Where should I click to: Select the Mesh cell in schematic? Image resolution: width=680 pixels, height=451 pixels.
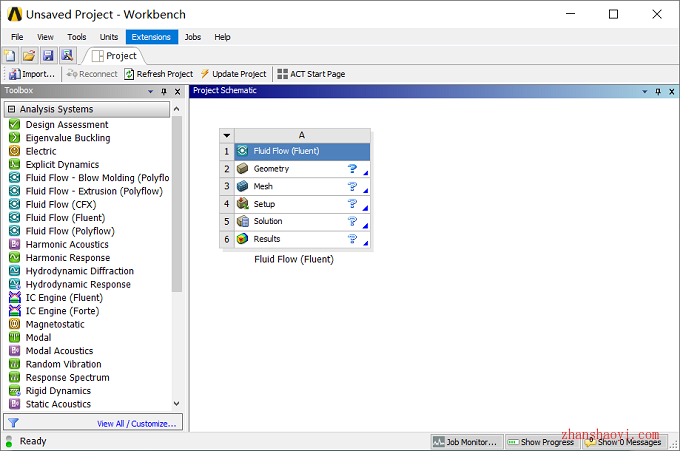pyautogui.click(x=303, y=186)
